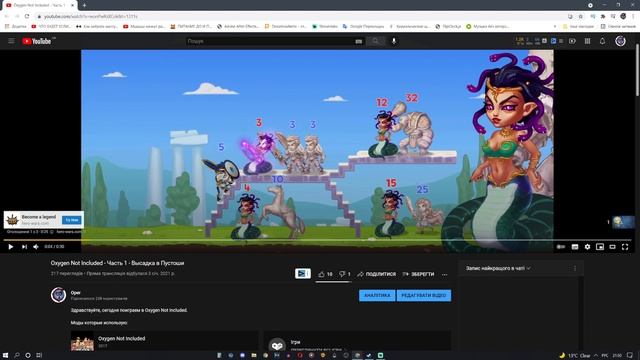Click ЗБЕРЕГТИ save button
Image resolution: width=640 pixels, height=360 pixels.
[x=418, y=274]
